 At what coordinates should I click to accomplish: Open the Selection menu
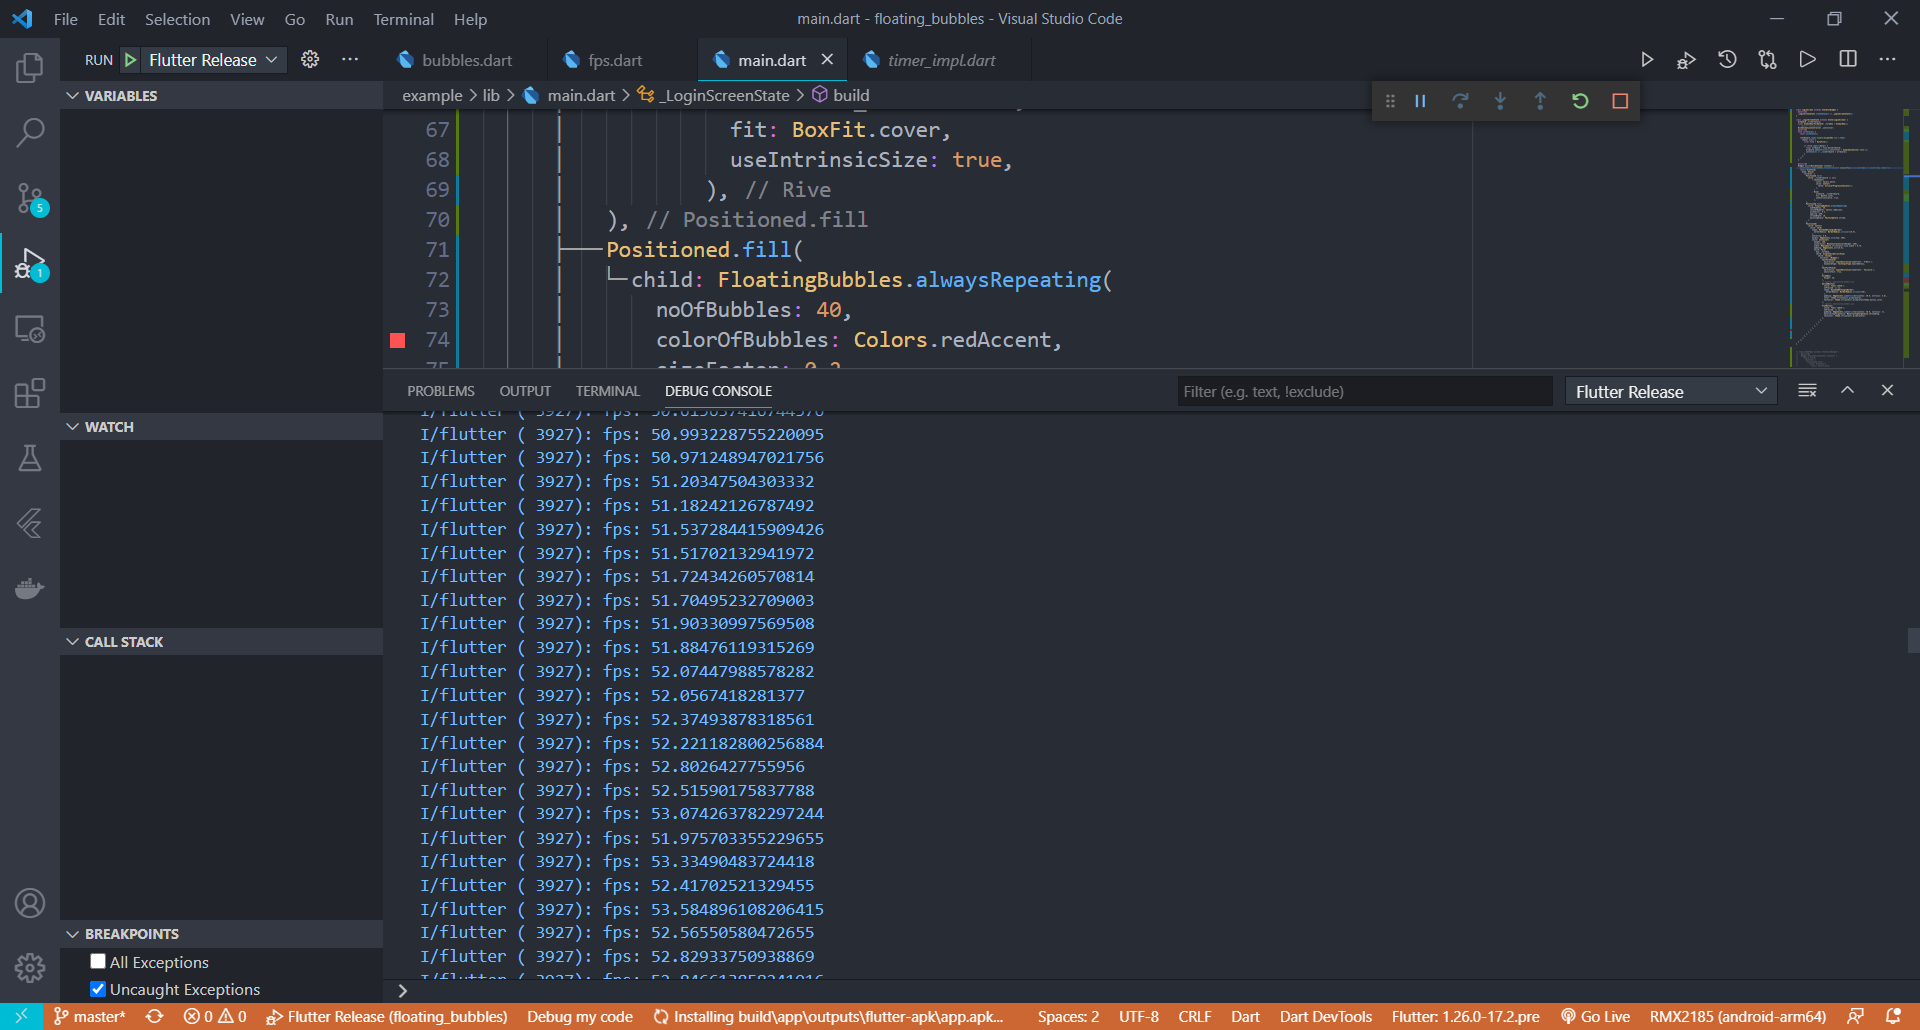click(x=177, y=19)
